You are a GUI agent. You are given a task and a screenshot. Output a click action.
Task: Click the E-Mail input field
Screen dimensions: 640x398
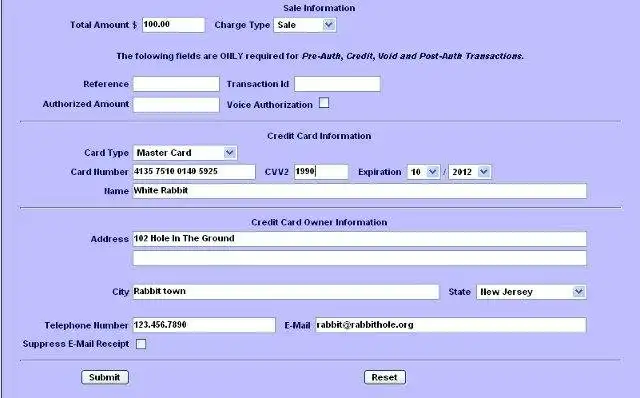tap(451, 325)
